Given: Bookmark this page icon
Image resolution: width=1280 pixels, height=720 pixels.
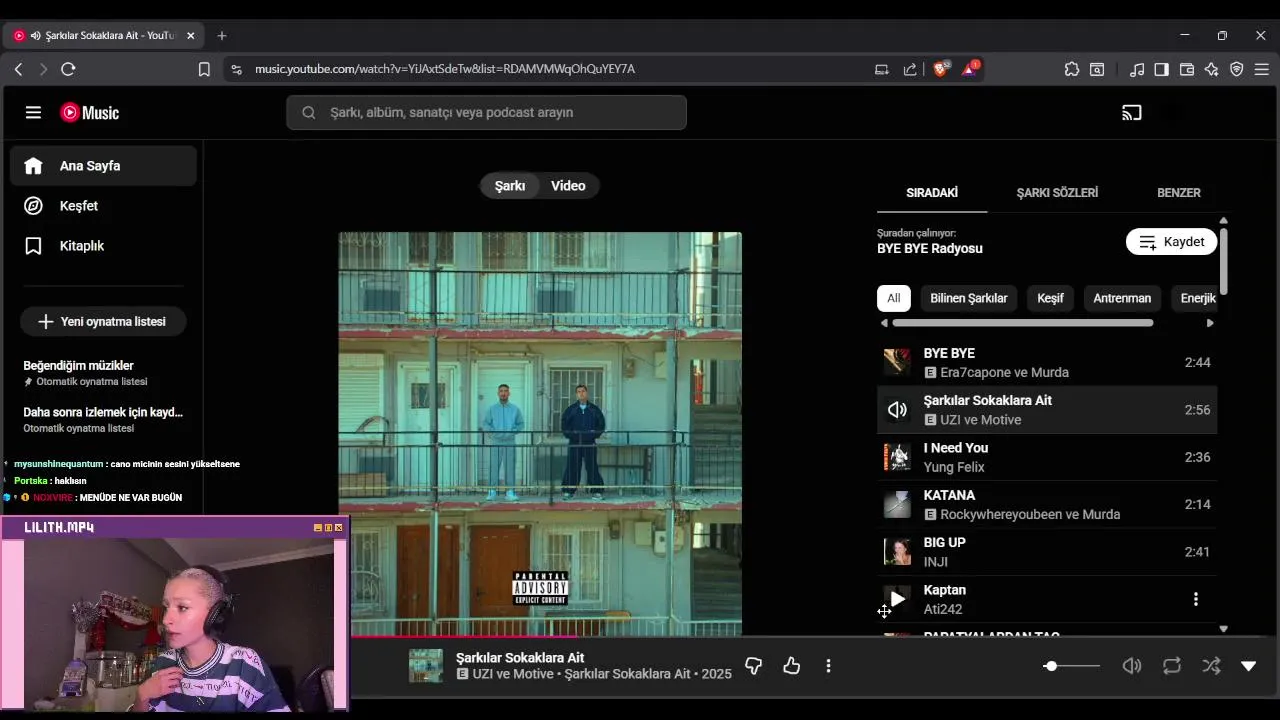Looking at the screenshot, I should click(x=204, y=69).
